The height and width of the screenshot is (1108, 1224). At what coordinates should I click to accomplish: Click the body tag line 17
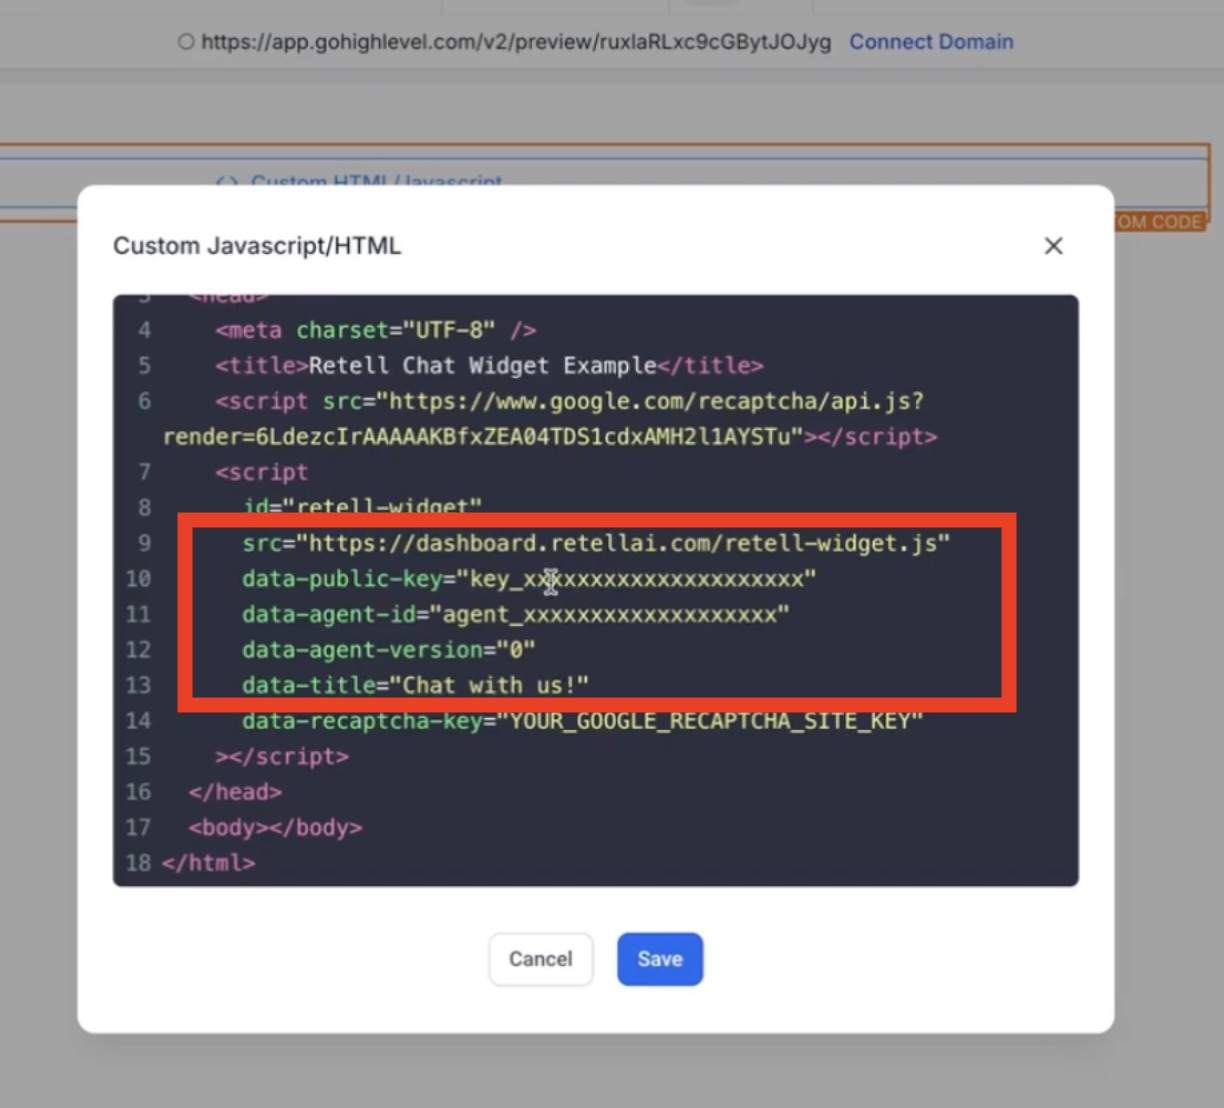(x=275, y=828)
